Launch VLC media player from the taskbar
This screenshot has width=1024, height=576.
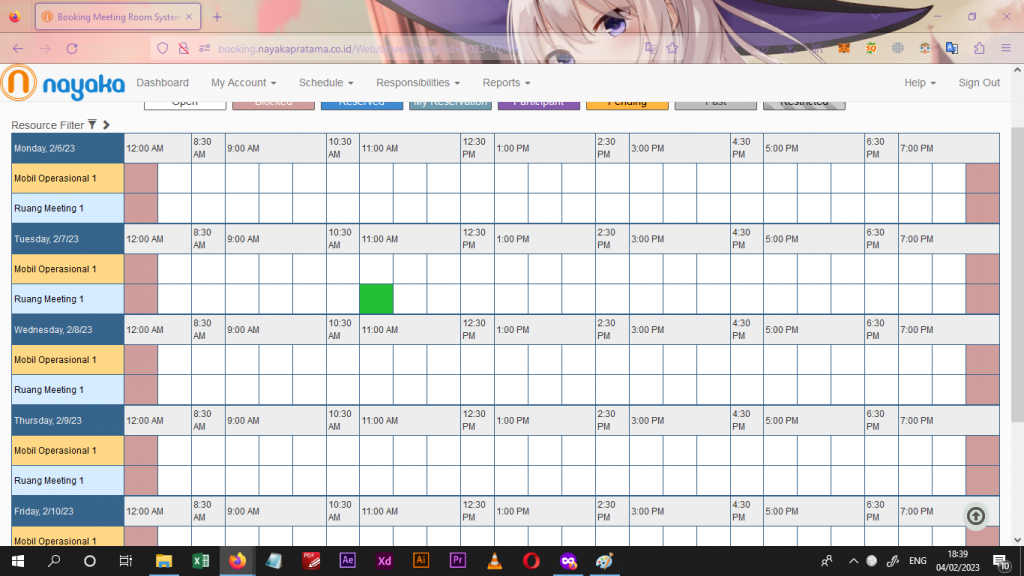click(x=494, y=561)
